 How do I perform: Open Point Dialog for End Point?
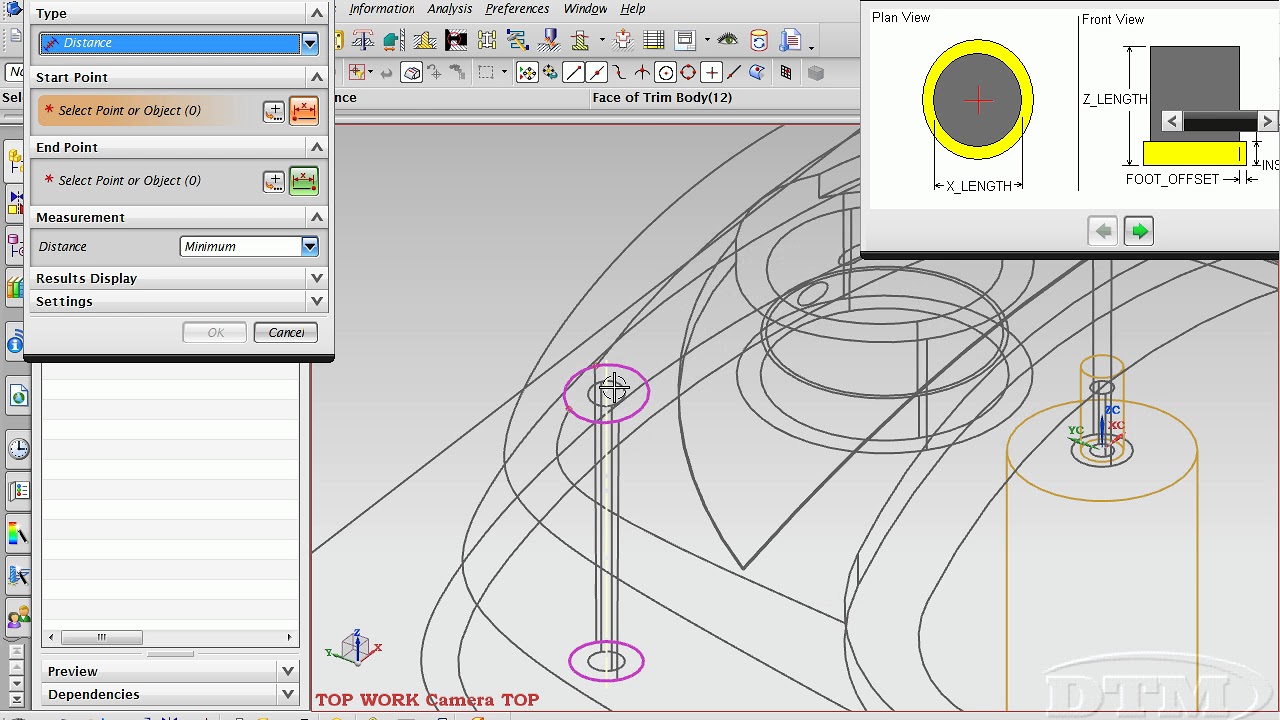tap(274, 181)
